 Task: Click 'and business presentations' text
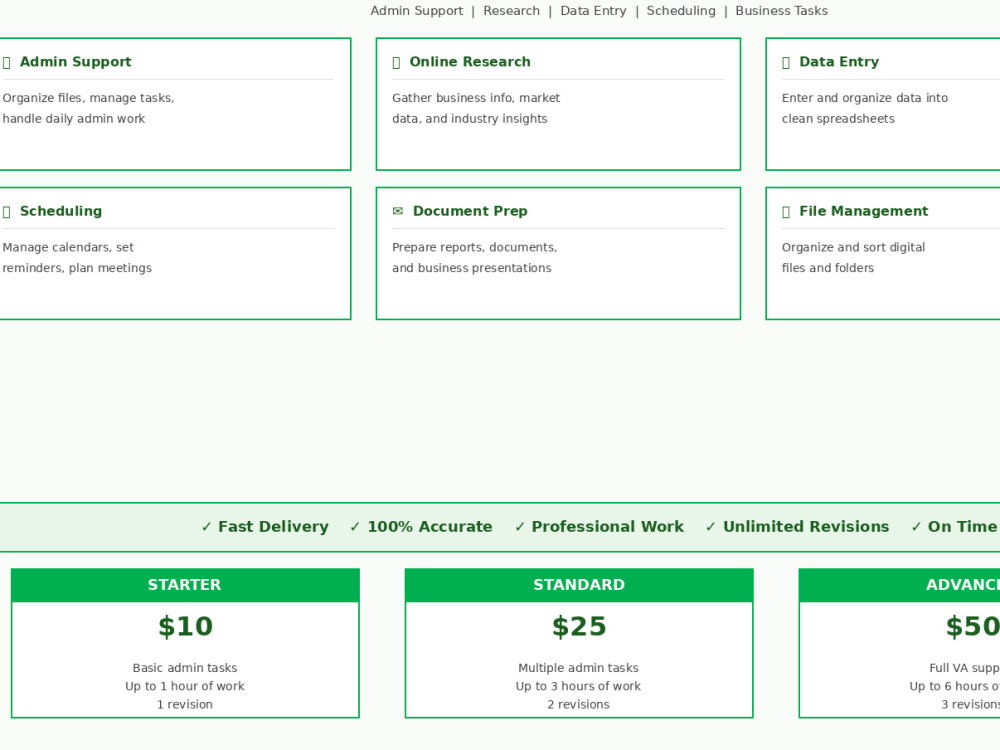[x=472, y=268]
